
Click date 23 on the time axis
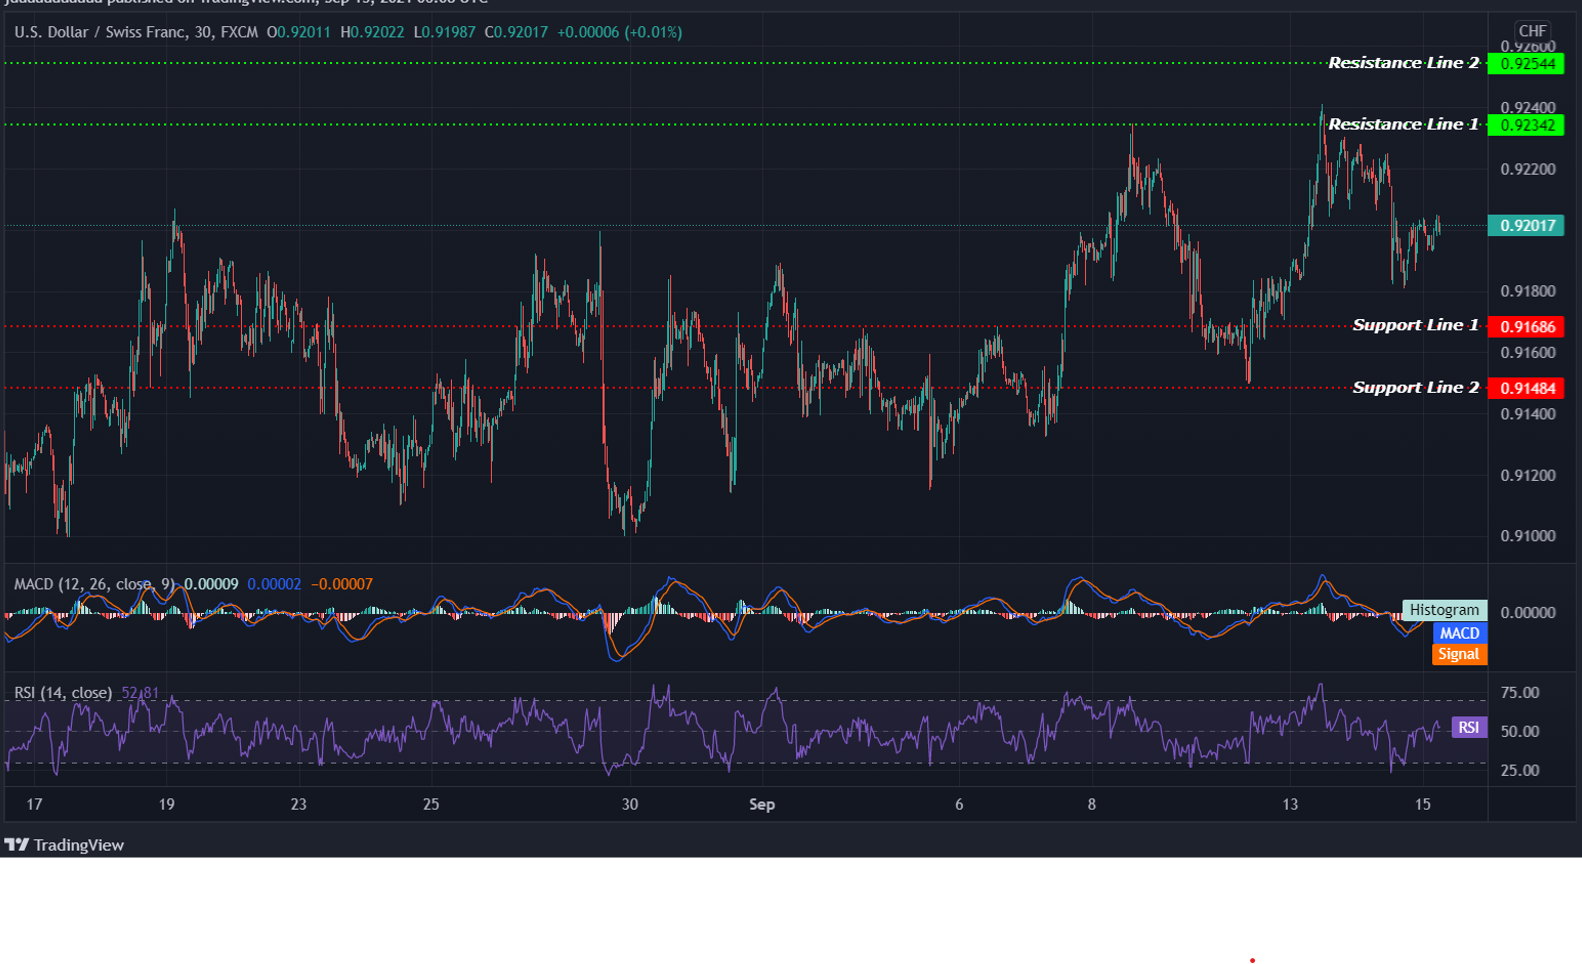pos(298,804)
